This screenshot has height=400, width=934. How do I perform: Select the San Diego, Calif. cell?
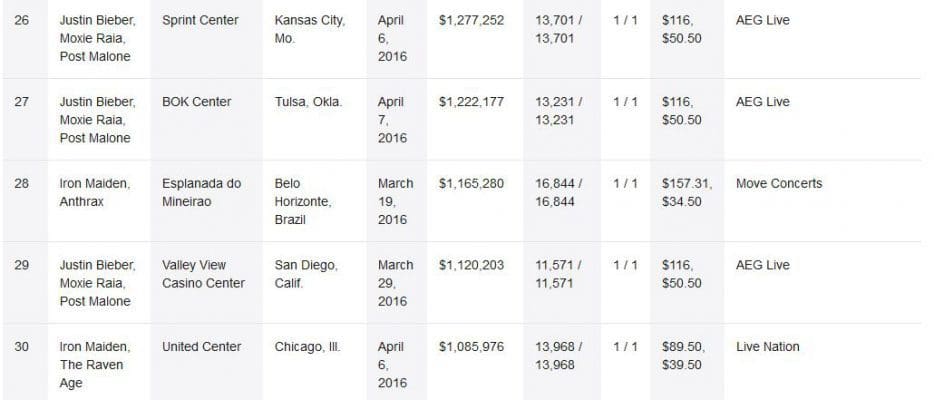tap(306, 274)
